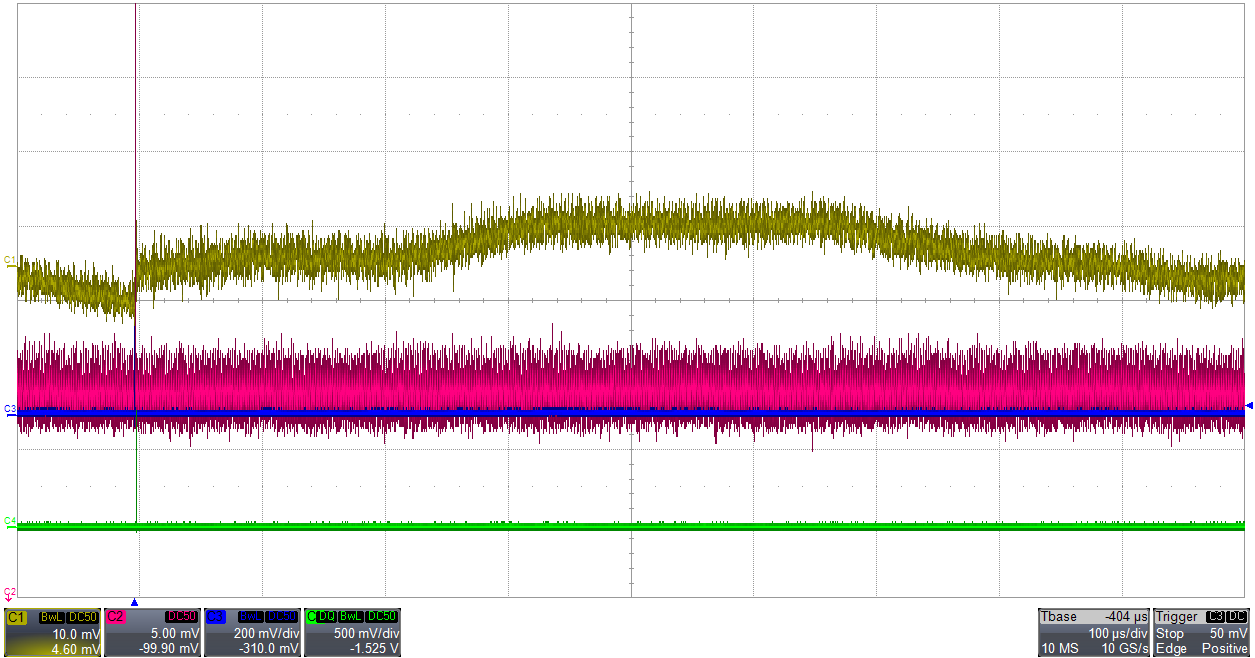Click the C3 scale value 200 mV/div

coord(265,634)
